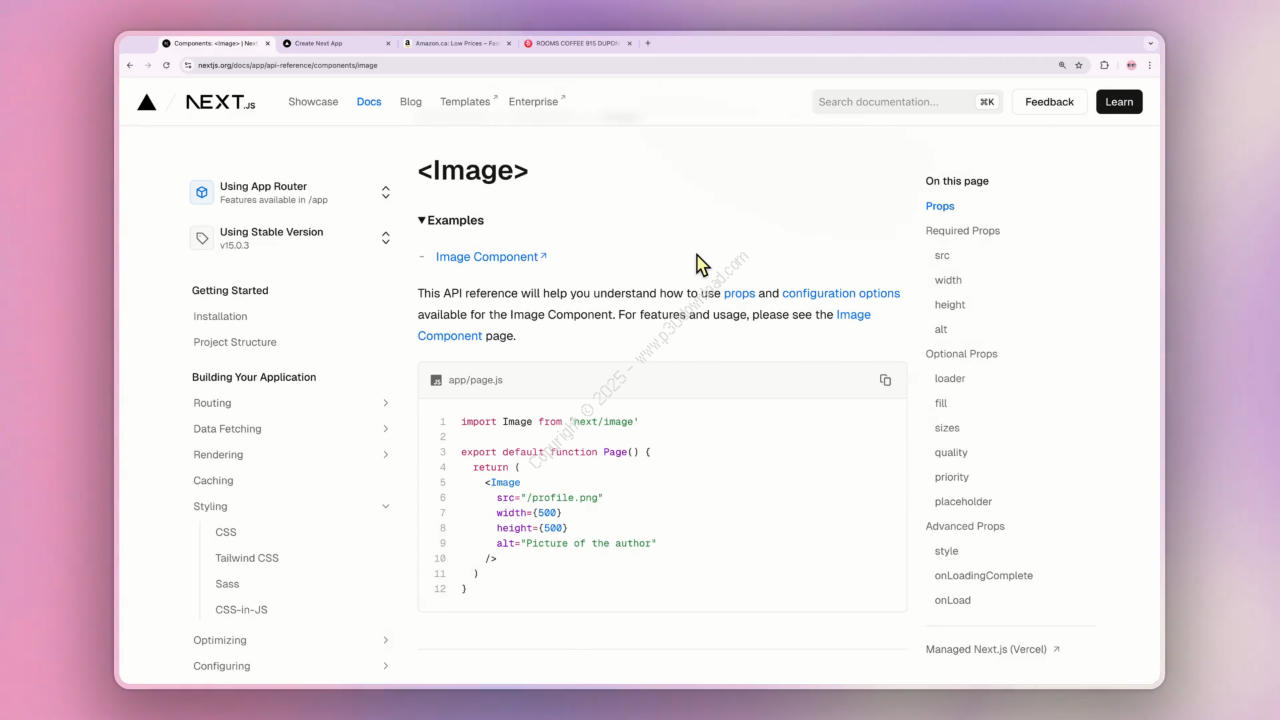The width and height of the screenshot is (1280, 720).
Task: Jump to Advanced Props section
Action: 965,526
